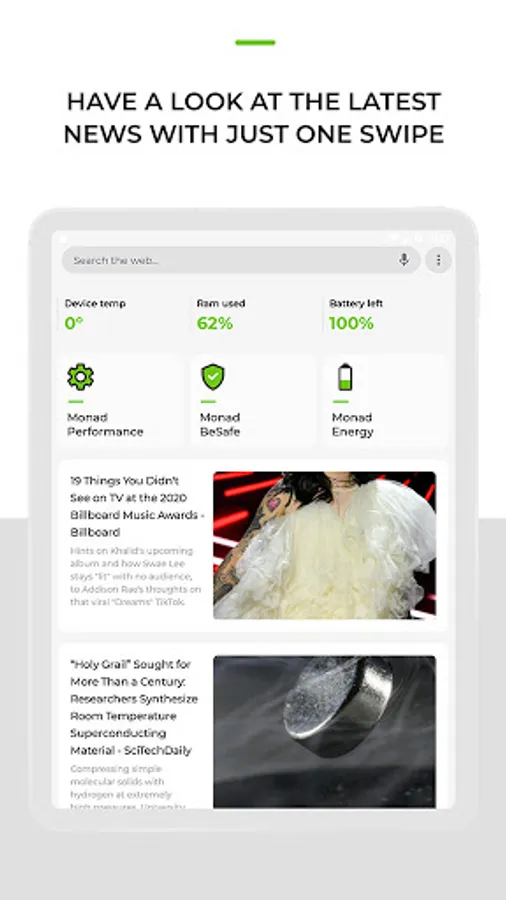Tap the Battery left 100% value
Screen dimensions: 506x900
(351, 324)
